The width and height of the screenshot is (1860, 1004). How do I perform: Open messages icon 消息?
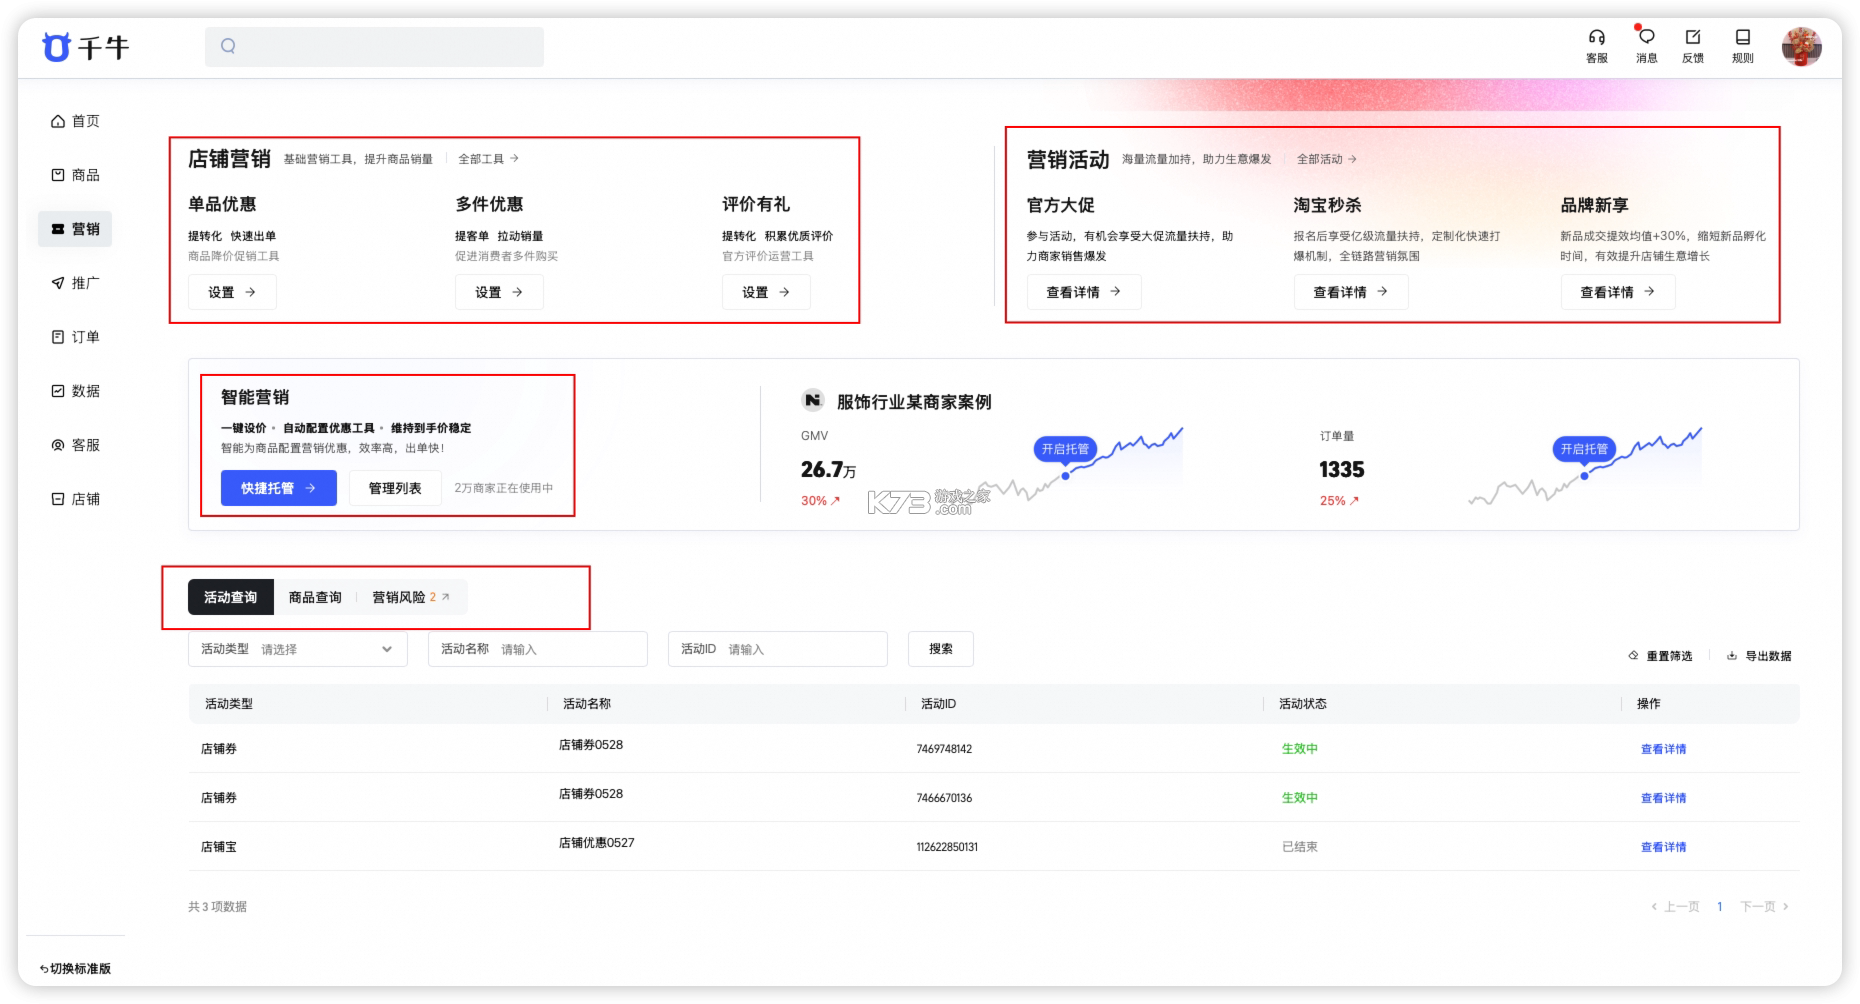[1646, 46]
